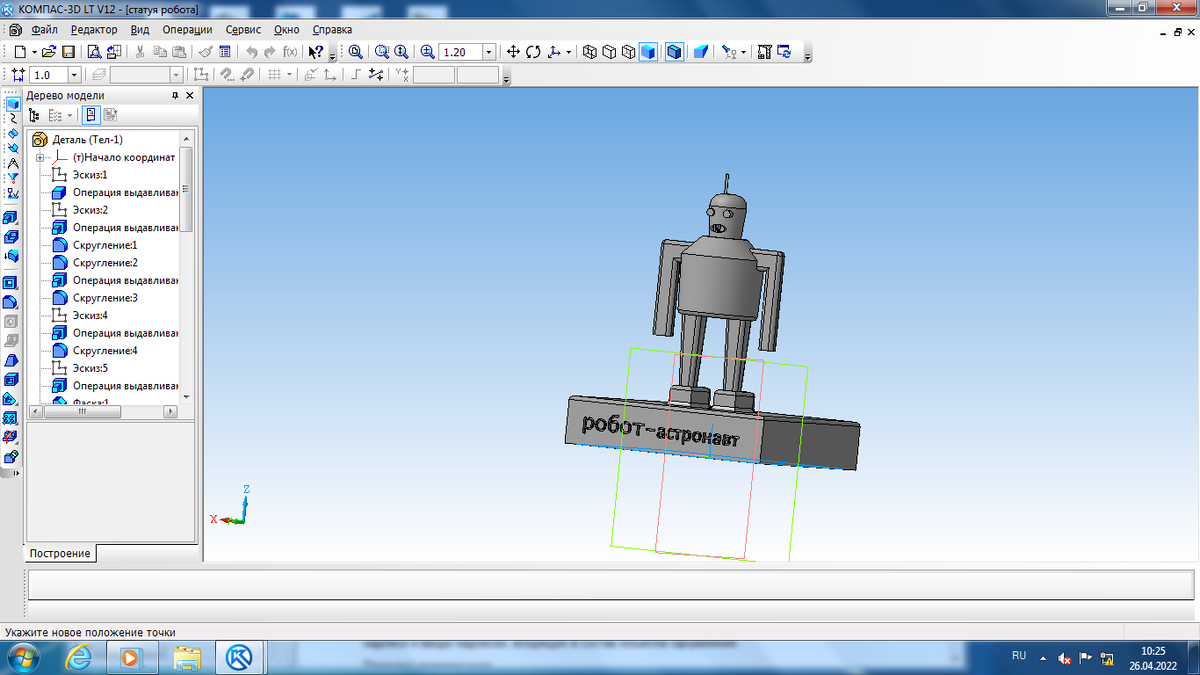Select the Pan view tool
Viewport: 1200px width, 675px height.
click(513, 52)
